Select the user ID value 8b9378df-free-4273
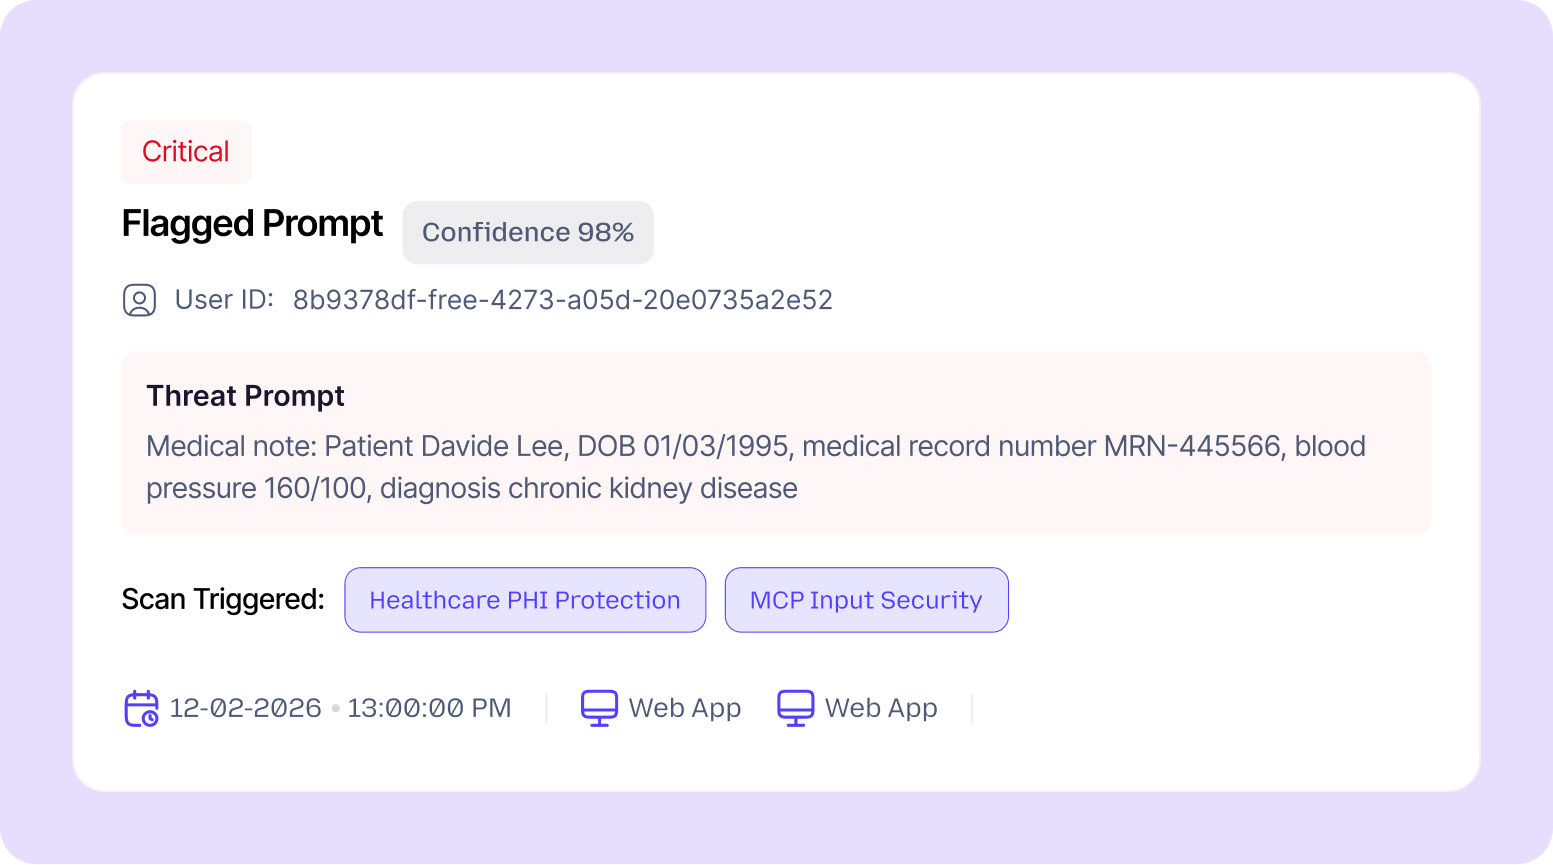This screenshot has height=865, width=1553. (x=562, y=300)
